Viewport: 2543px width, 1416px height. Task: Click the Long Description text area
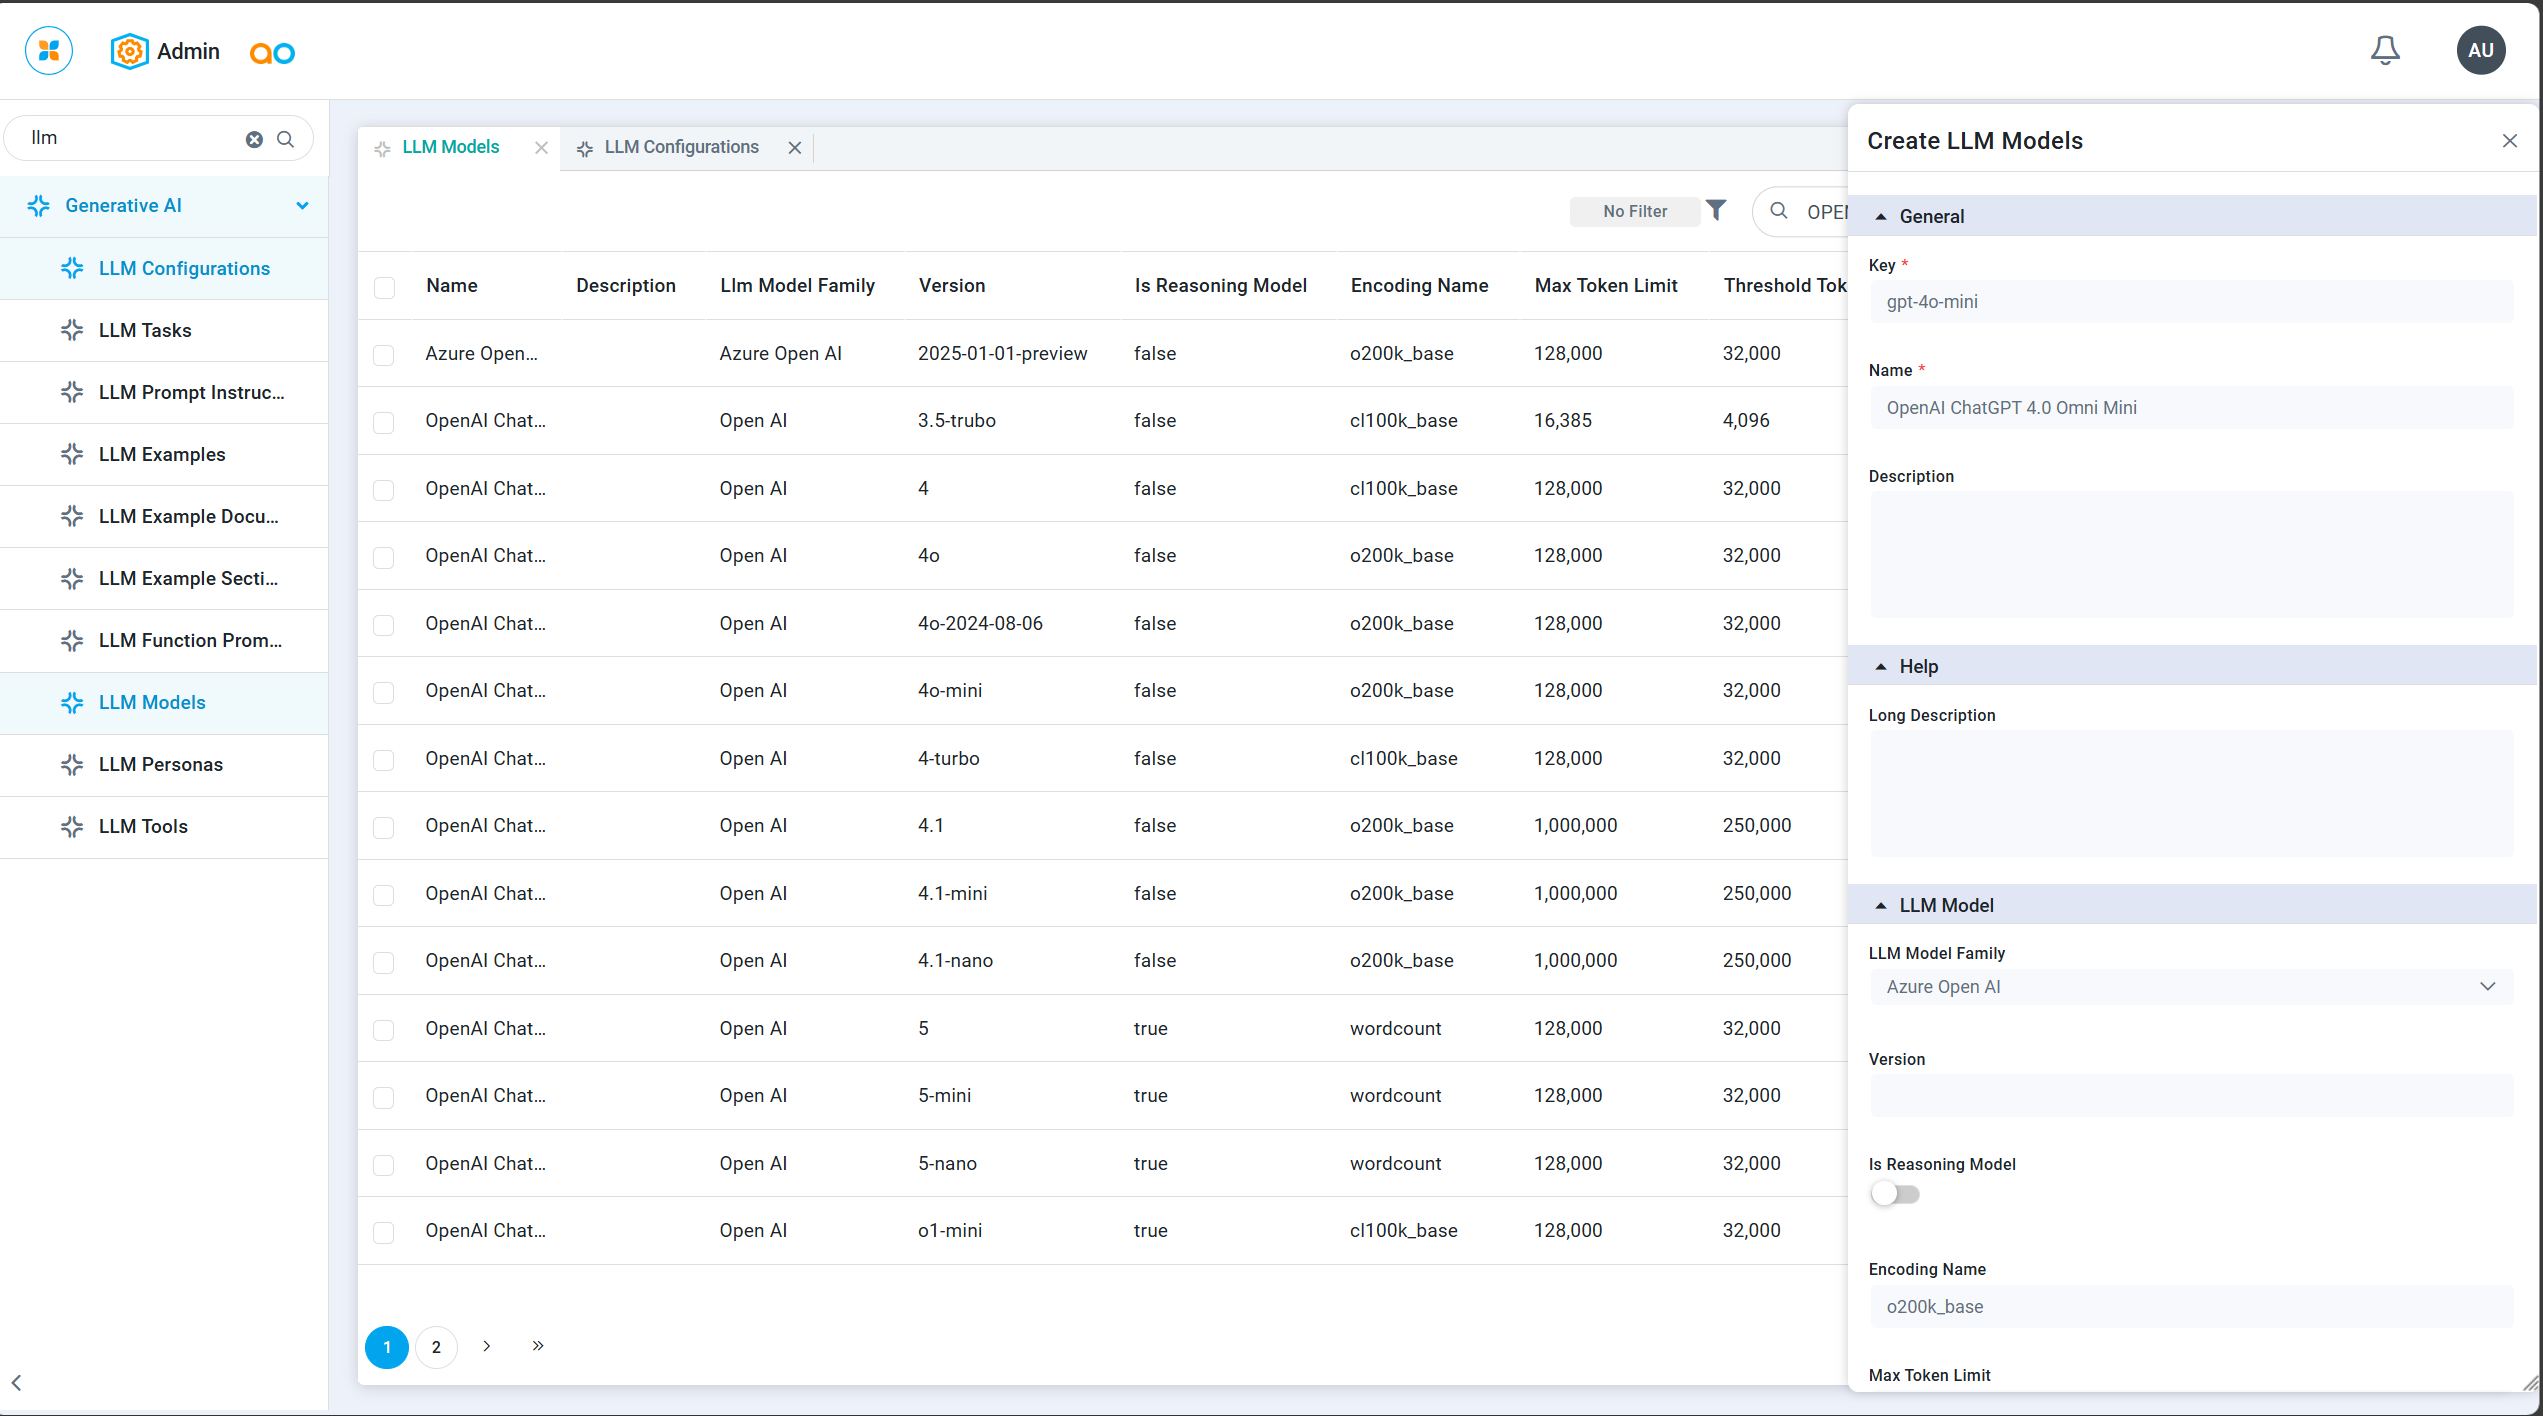coord(2191,793)
